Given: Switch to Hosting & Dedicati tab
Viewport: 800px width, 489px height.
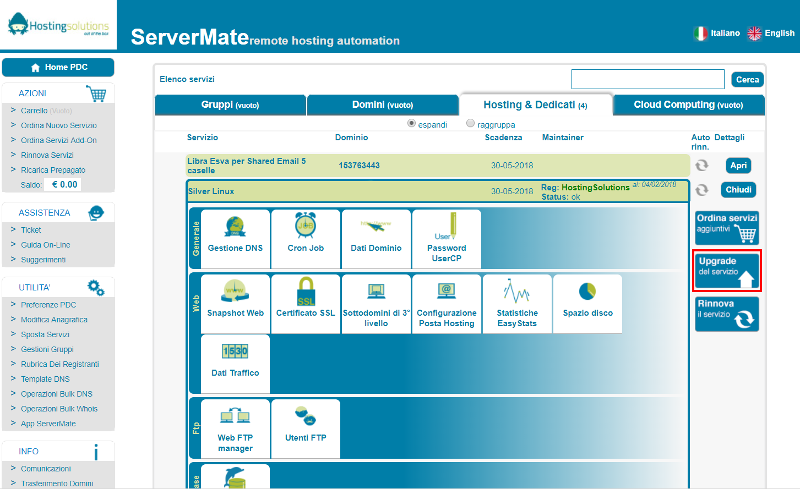Looking at the screenshot, I should tap(535, 105).
